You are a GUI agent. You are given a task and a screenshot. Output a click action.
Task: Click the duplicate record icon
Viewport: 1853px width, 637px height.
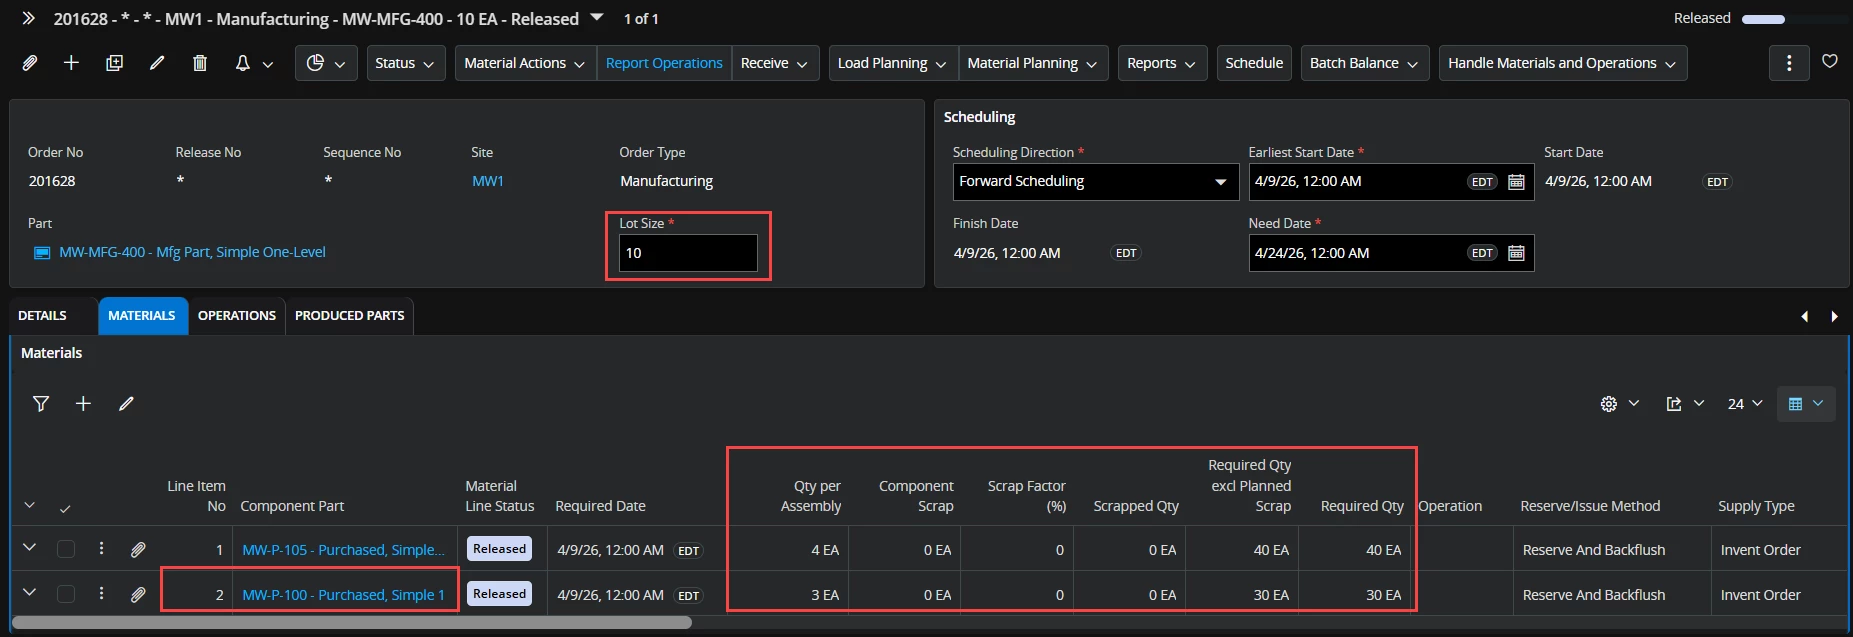pos(114,63)
